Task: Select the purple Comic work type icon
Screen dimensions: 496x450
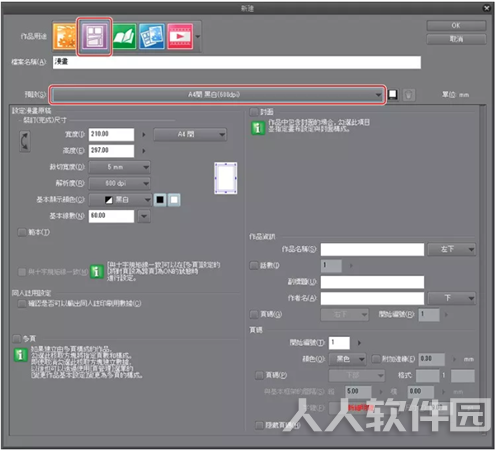Action: coord(95,36)
